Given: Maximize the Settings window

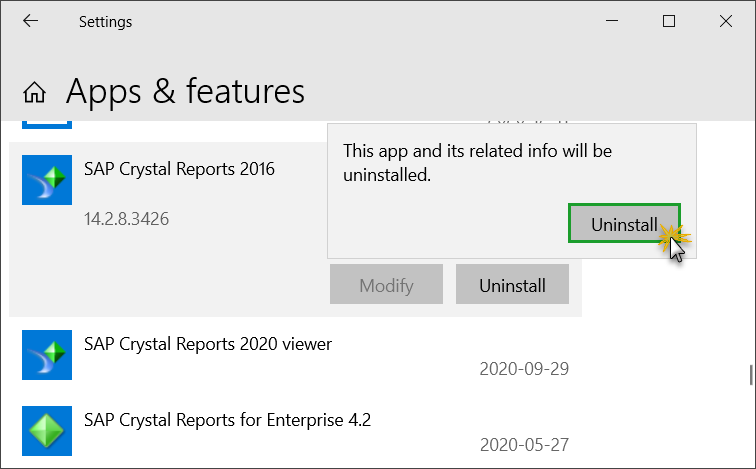Looking at the screenshot, I should 669,21.
